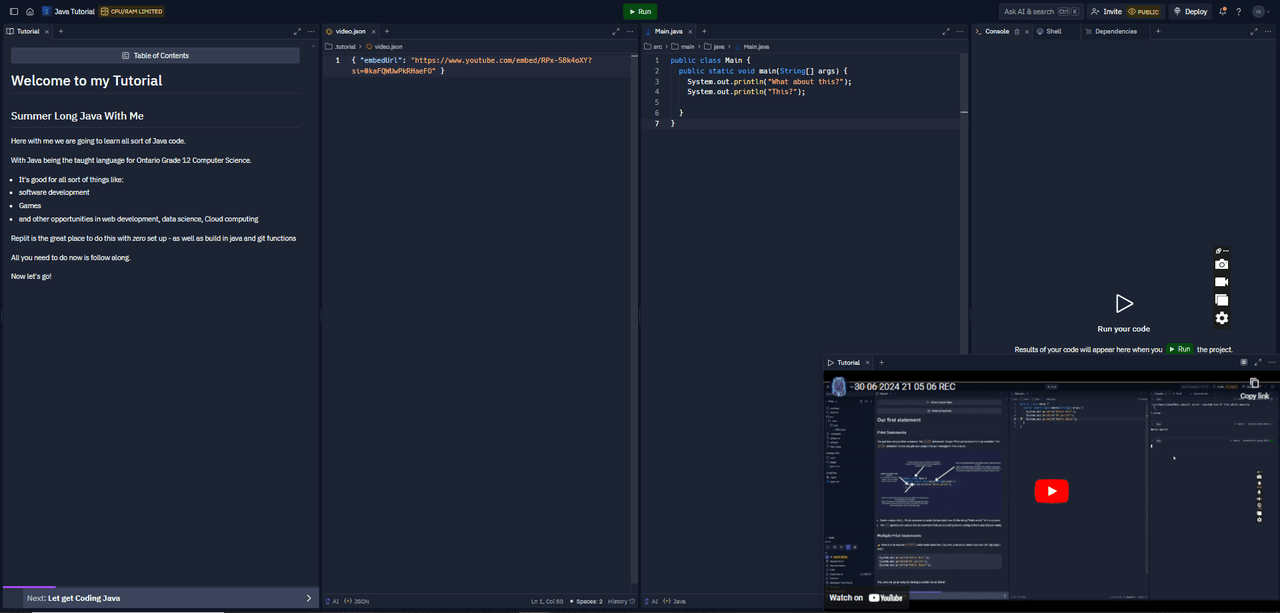This screenshot has height=613, width=1280.
Task: Open recorder settings gear icon
Action: (1221, 318)
